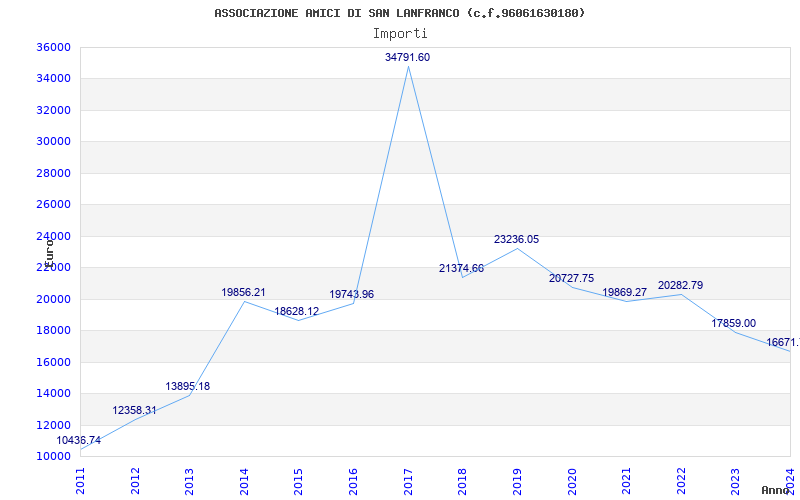
Task: Click the y-axis value 26000
Action: [54, 204]
